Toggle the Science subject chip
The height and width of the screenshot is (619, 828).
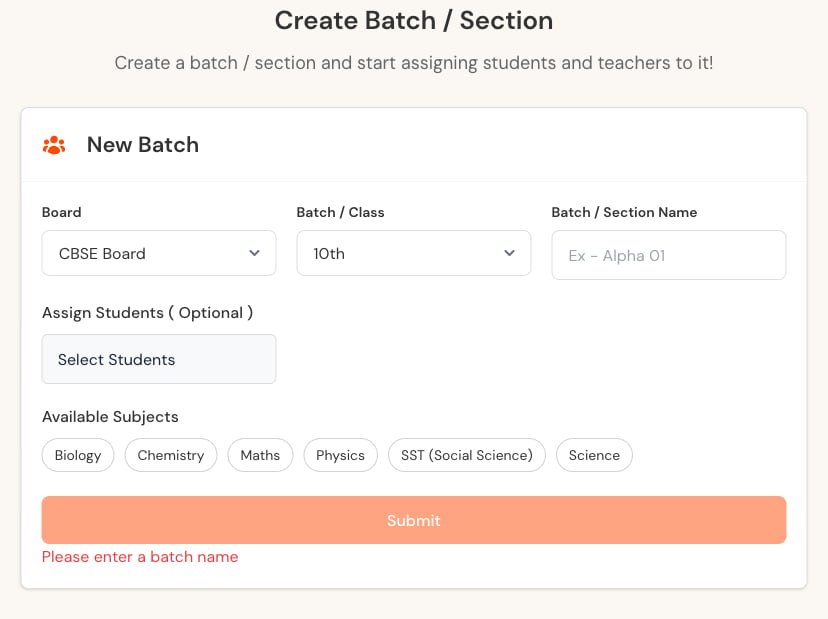pyautogui.click(x=594, y=455)
